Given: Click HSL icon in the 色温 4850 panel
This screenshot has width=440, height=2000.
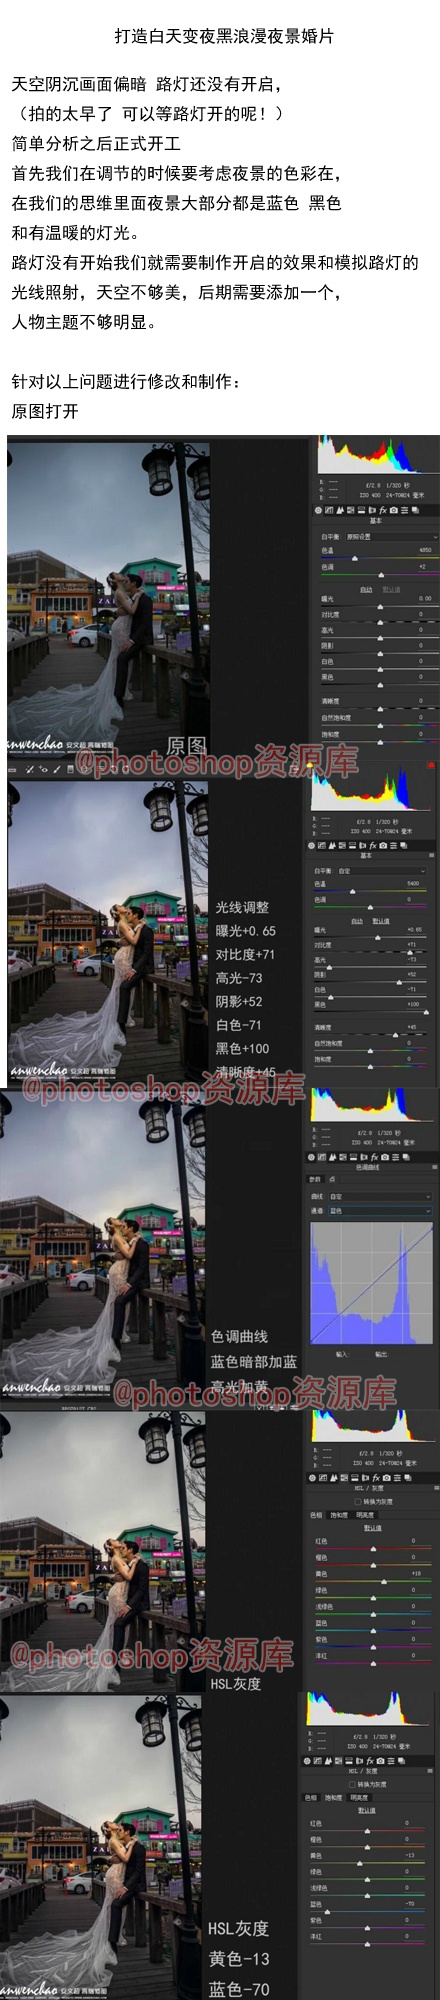Looking at the screenshot, I should tap(351, 511).
